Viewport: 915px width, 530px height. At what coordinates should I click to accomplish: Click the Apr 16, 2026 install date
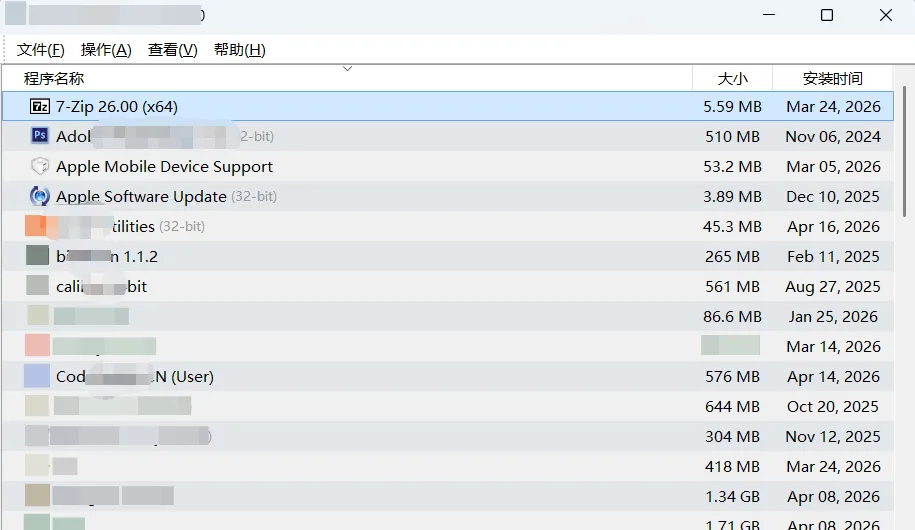click(833, 226)
